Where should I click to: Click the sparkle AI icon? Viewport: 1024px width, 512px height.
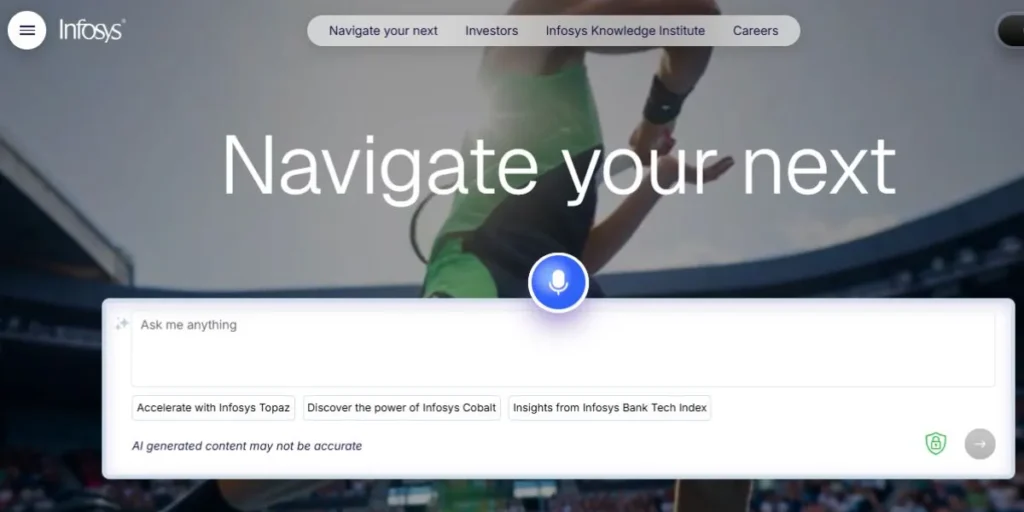(121, 324)
